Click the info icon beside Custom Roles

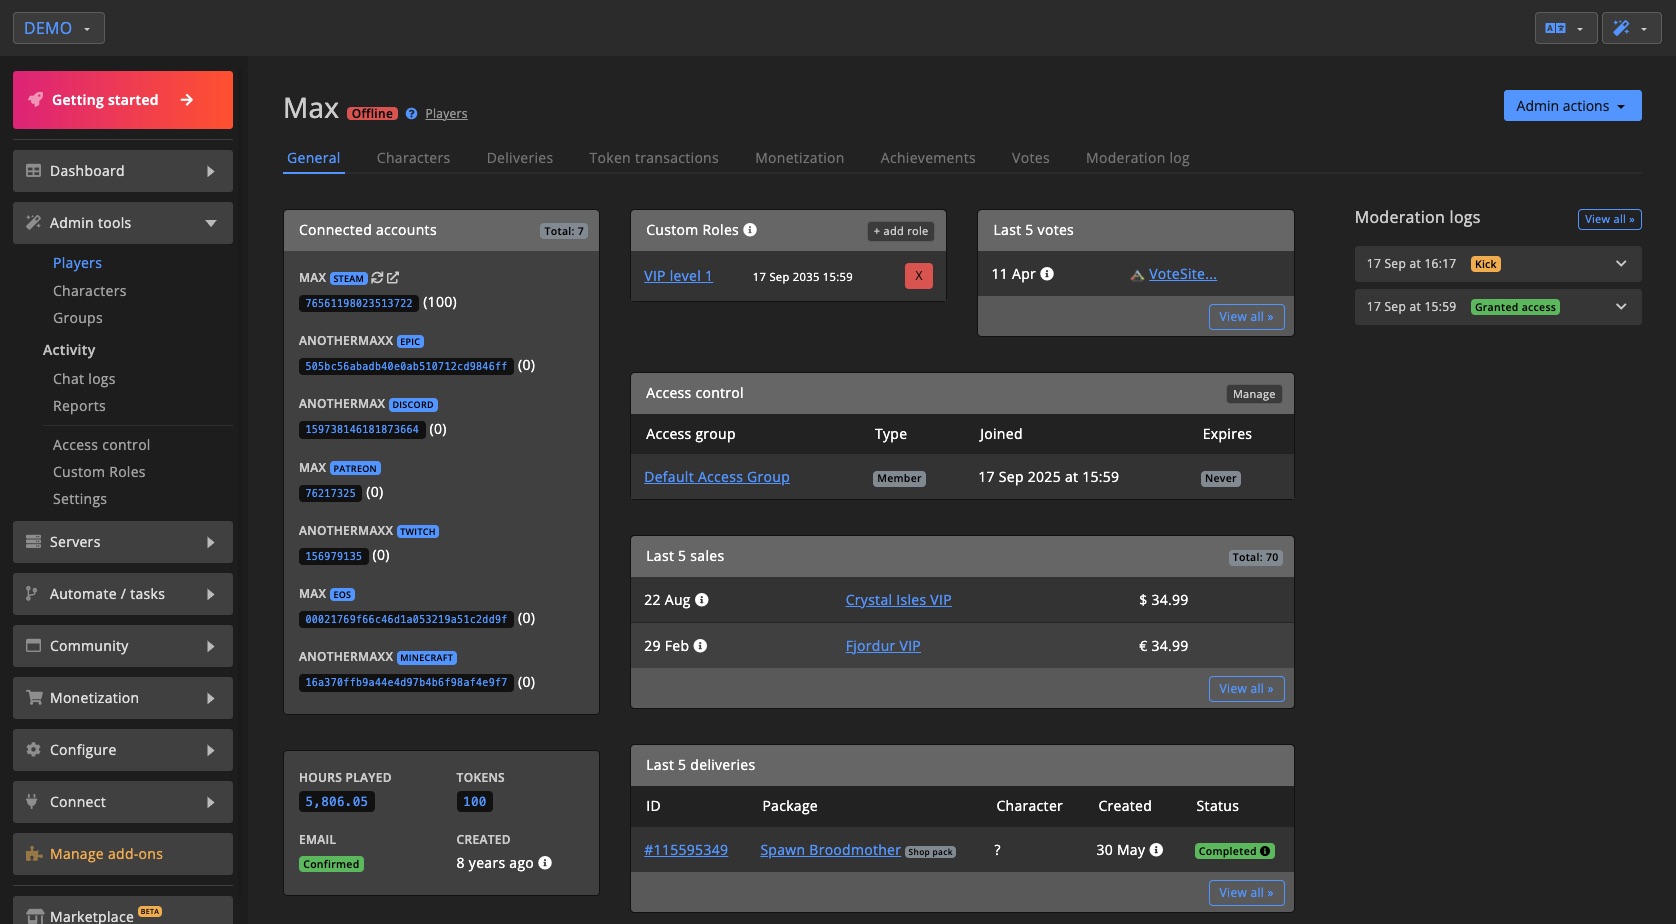click(x=750, y=230)
